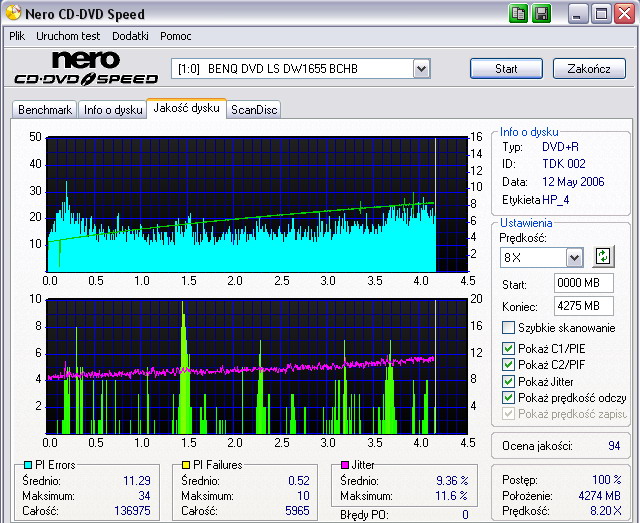
Task: Open the Uruchom test menu
Action: 68,36
